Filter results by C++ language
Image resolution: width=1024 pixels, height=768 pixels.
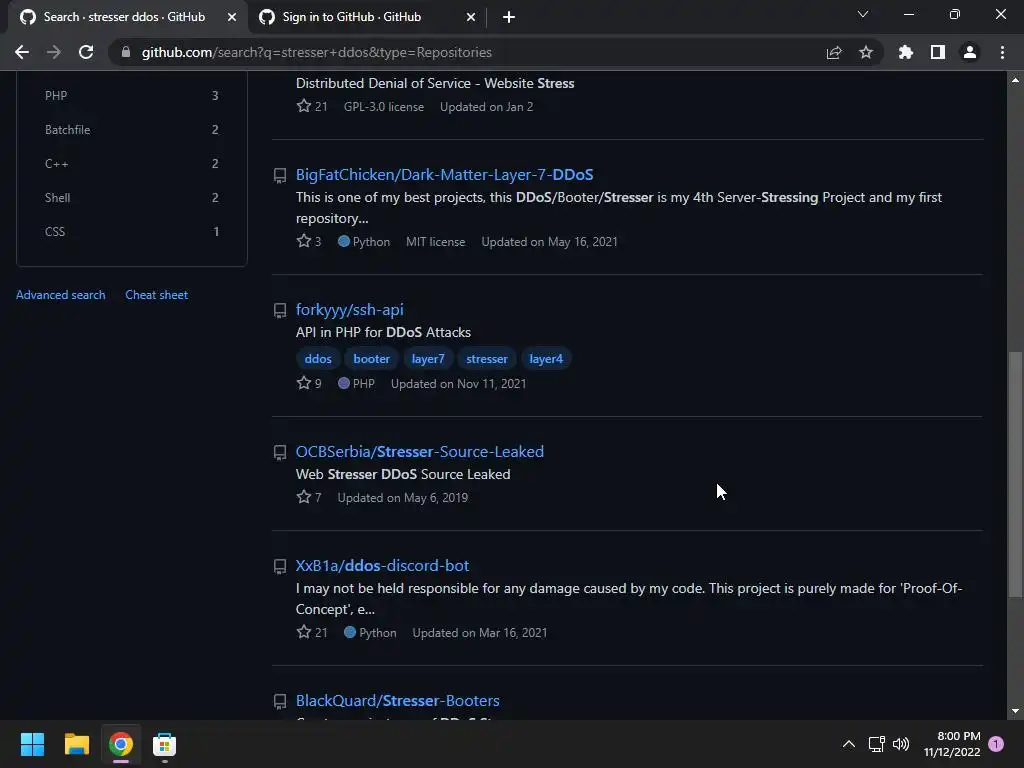(131, 163)
